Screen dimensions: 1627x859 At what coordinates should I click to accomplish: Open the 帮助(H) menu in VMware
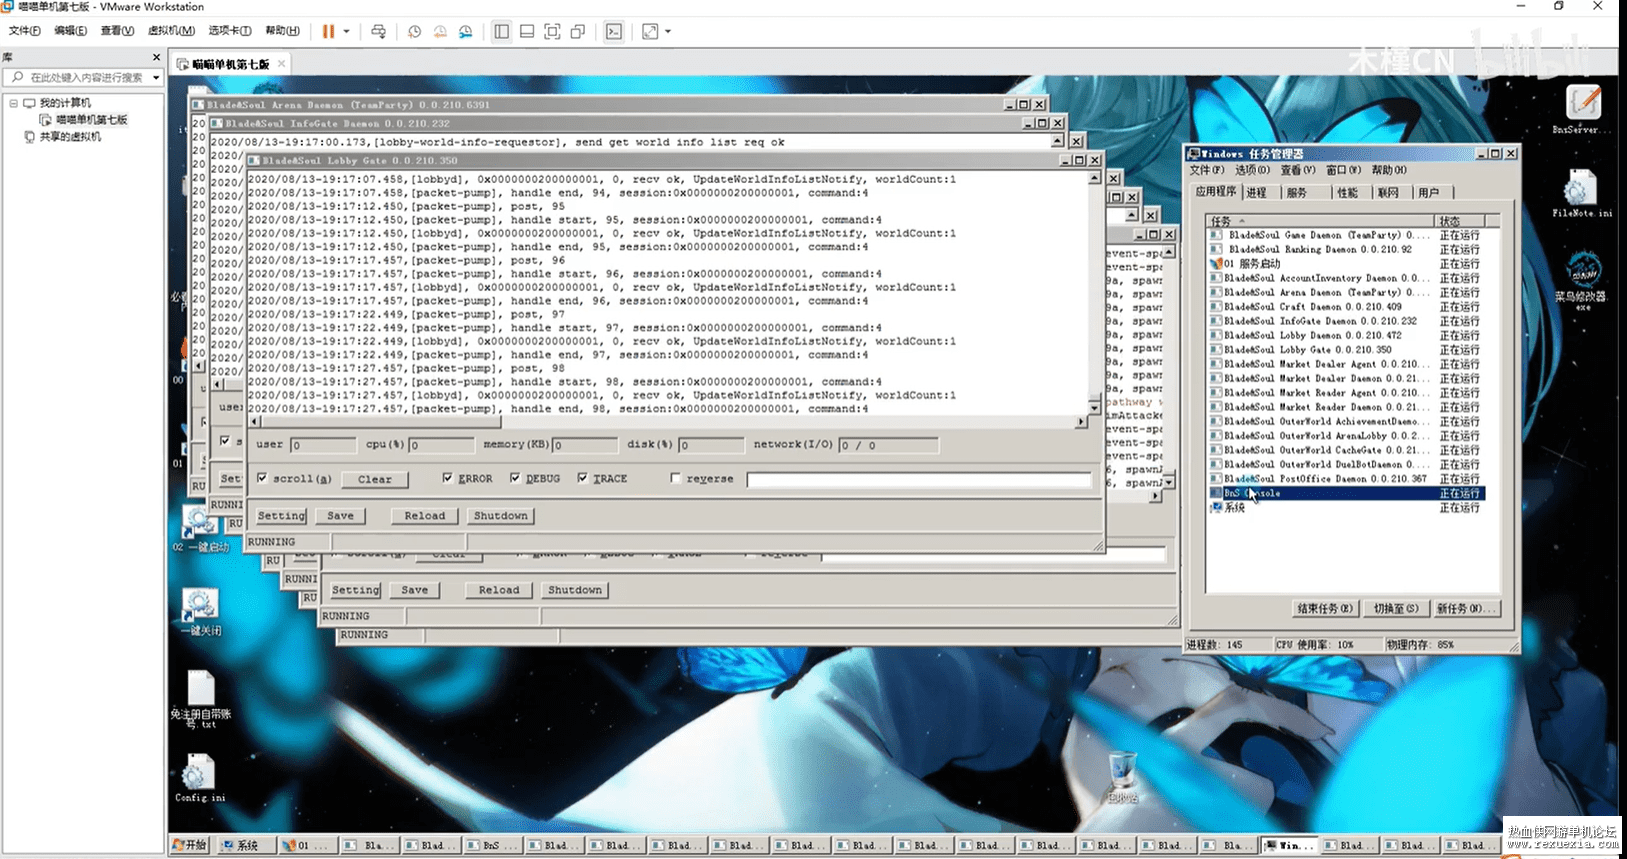pyautogui.click(x=282, y=31)
